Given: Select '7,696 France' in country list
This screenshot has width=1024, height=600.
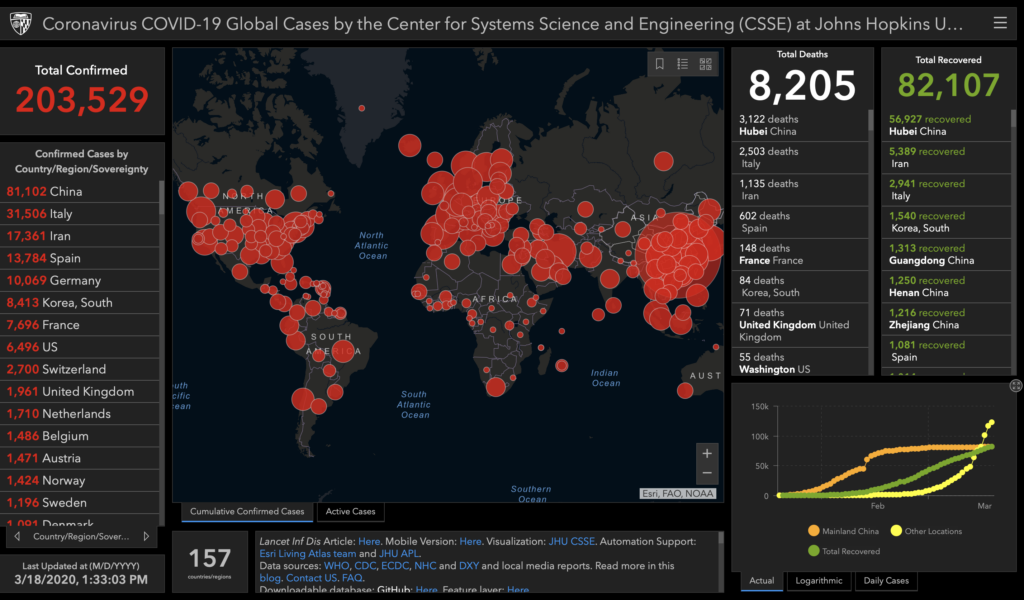Looking at the screenshot, I should coord(80,324).
